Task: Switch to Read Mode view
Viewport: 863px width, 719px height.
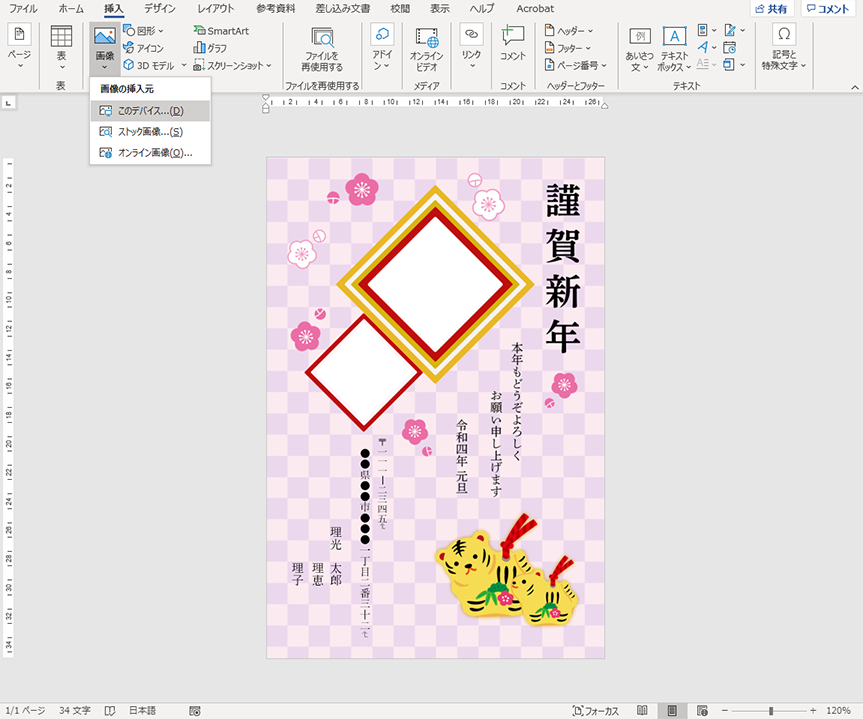Action: tap(642, 711)
